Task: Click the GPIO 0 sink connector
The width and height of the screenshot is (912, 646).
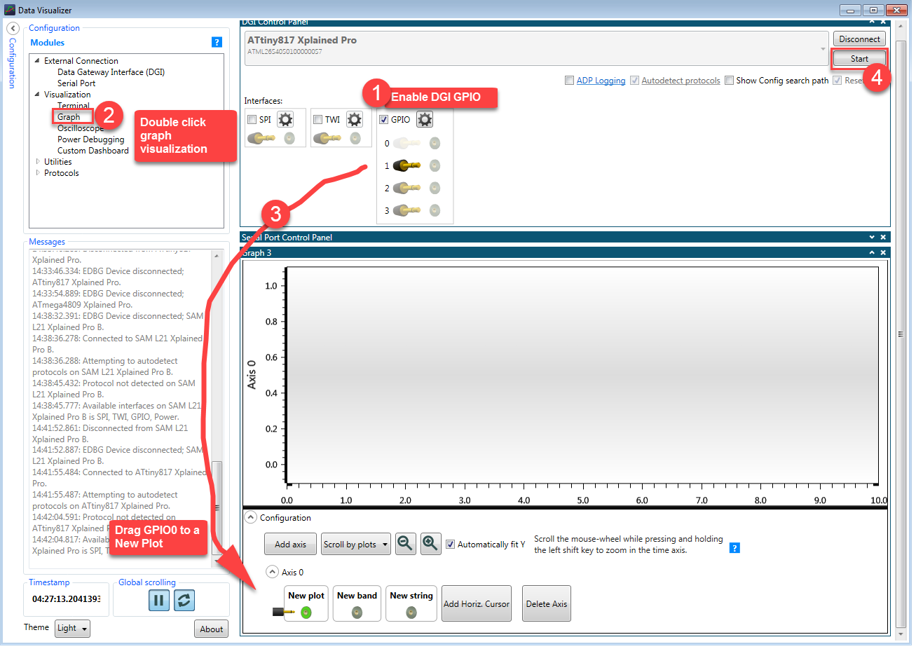Action: (434, 144)
